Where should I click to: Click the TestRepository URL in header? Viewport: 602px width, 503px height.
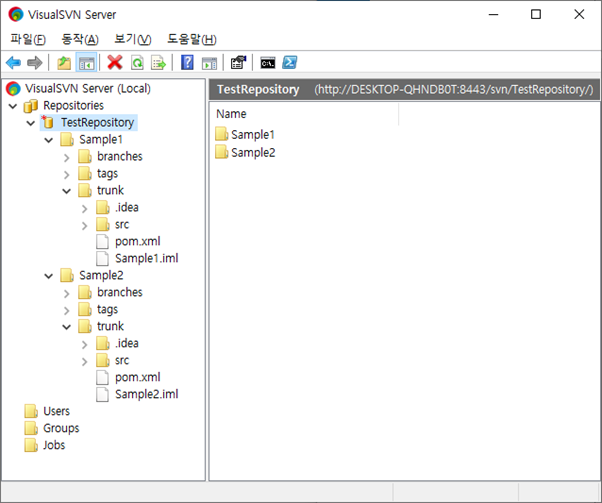(x=453, y=89)
